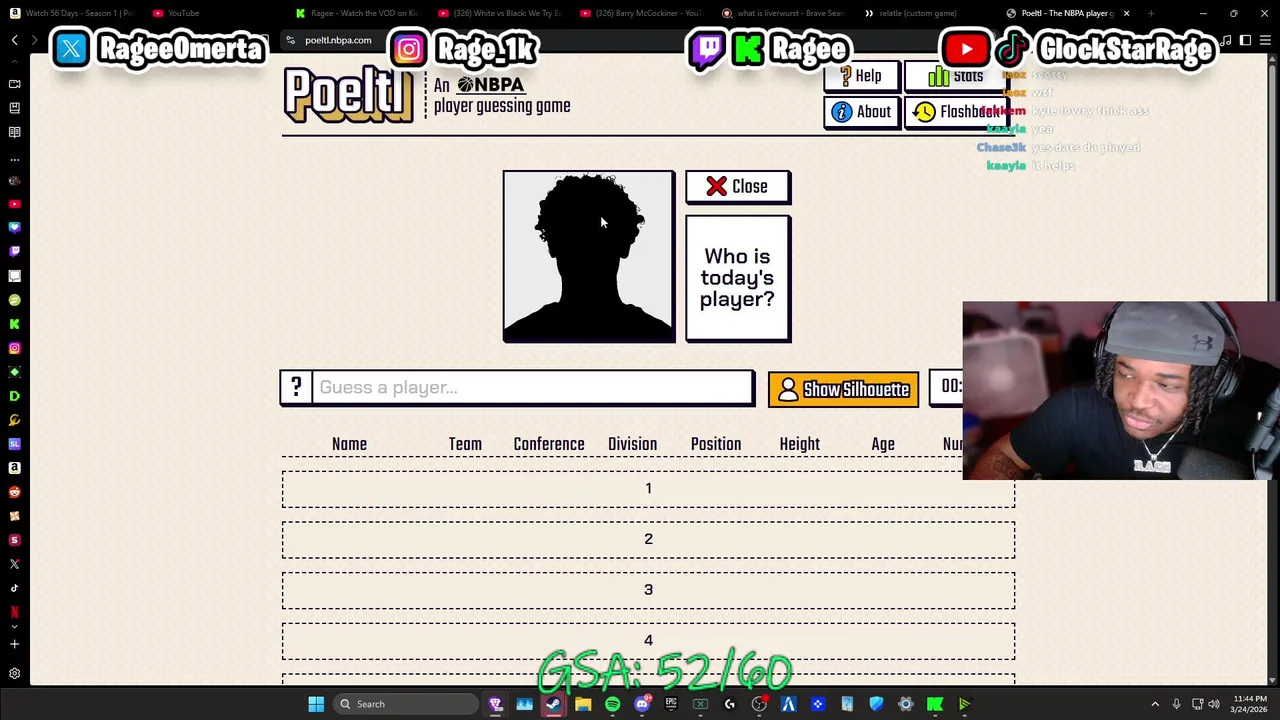Click the three-dots sidebar more icon
The image size is (1280, 720).
pyautogui.click(x=14, y=159)
